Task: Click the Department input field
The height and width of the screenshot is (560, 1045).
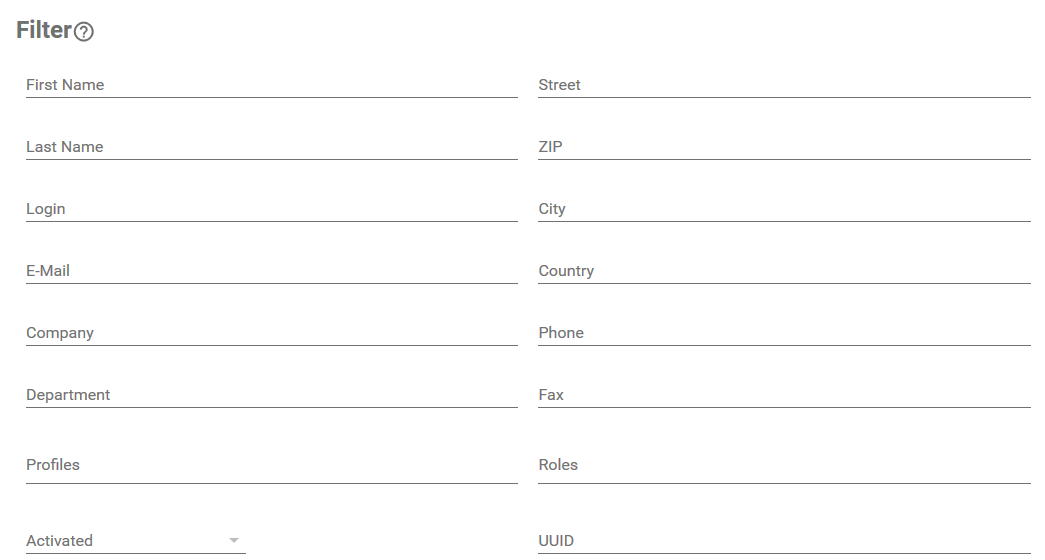Action: (271, 395)
